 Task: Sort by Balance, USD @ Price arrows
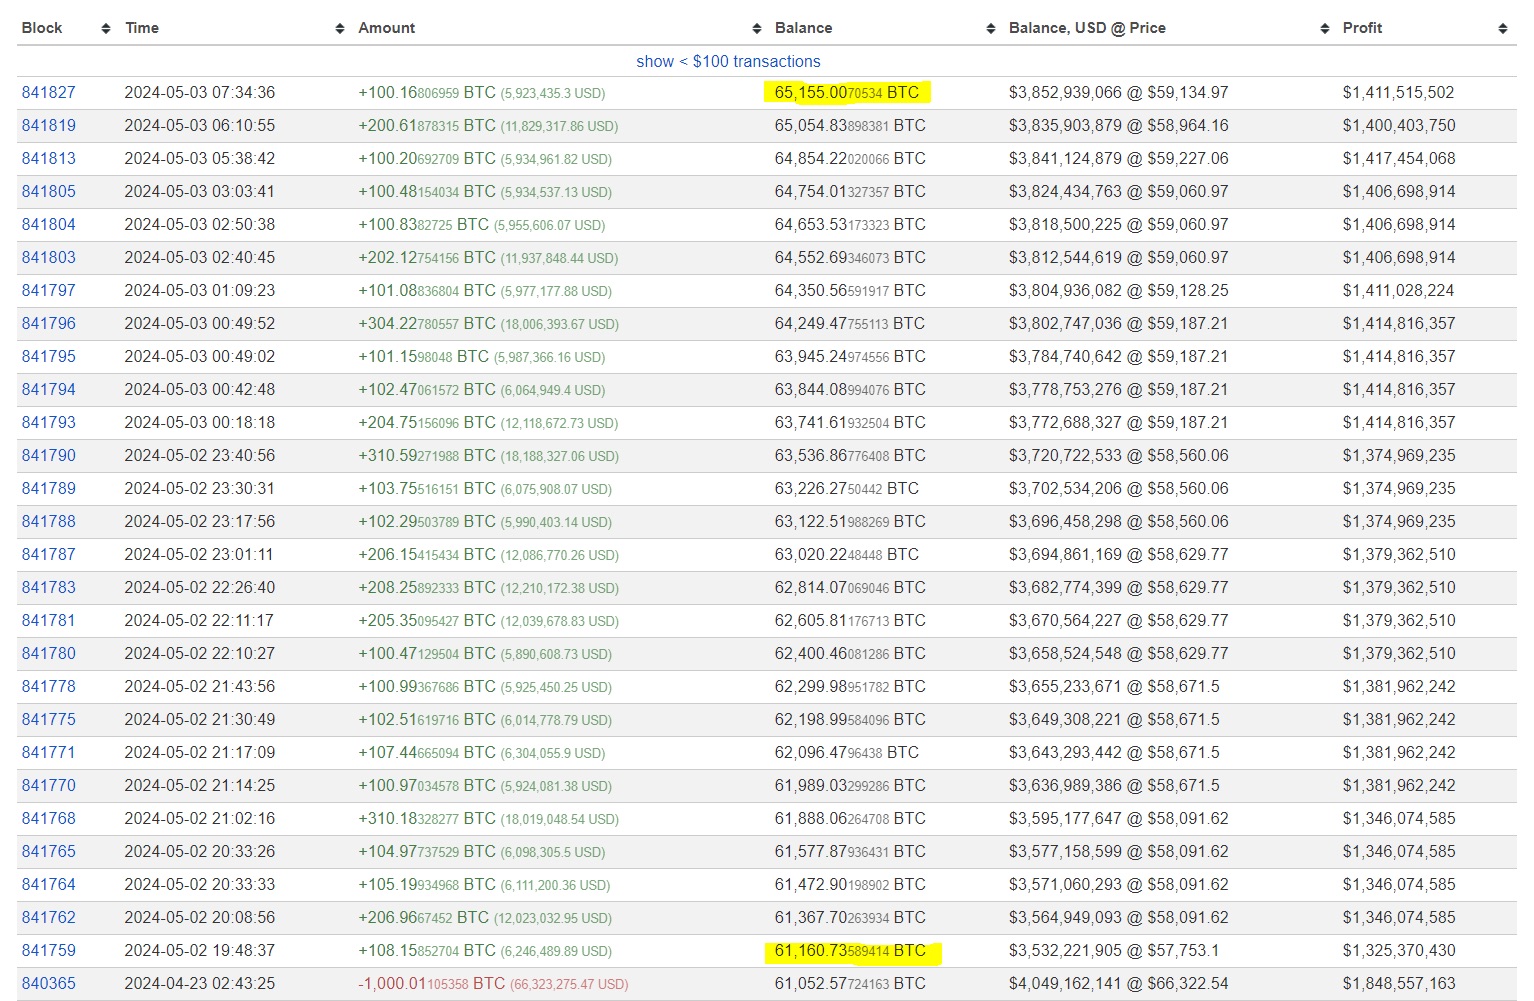1325,29
